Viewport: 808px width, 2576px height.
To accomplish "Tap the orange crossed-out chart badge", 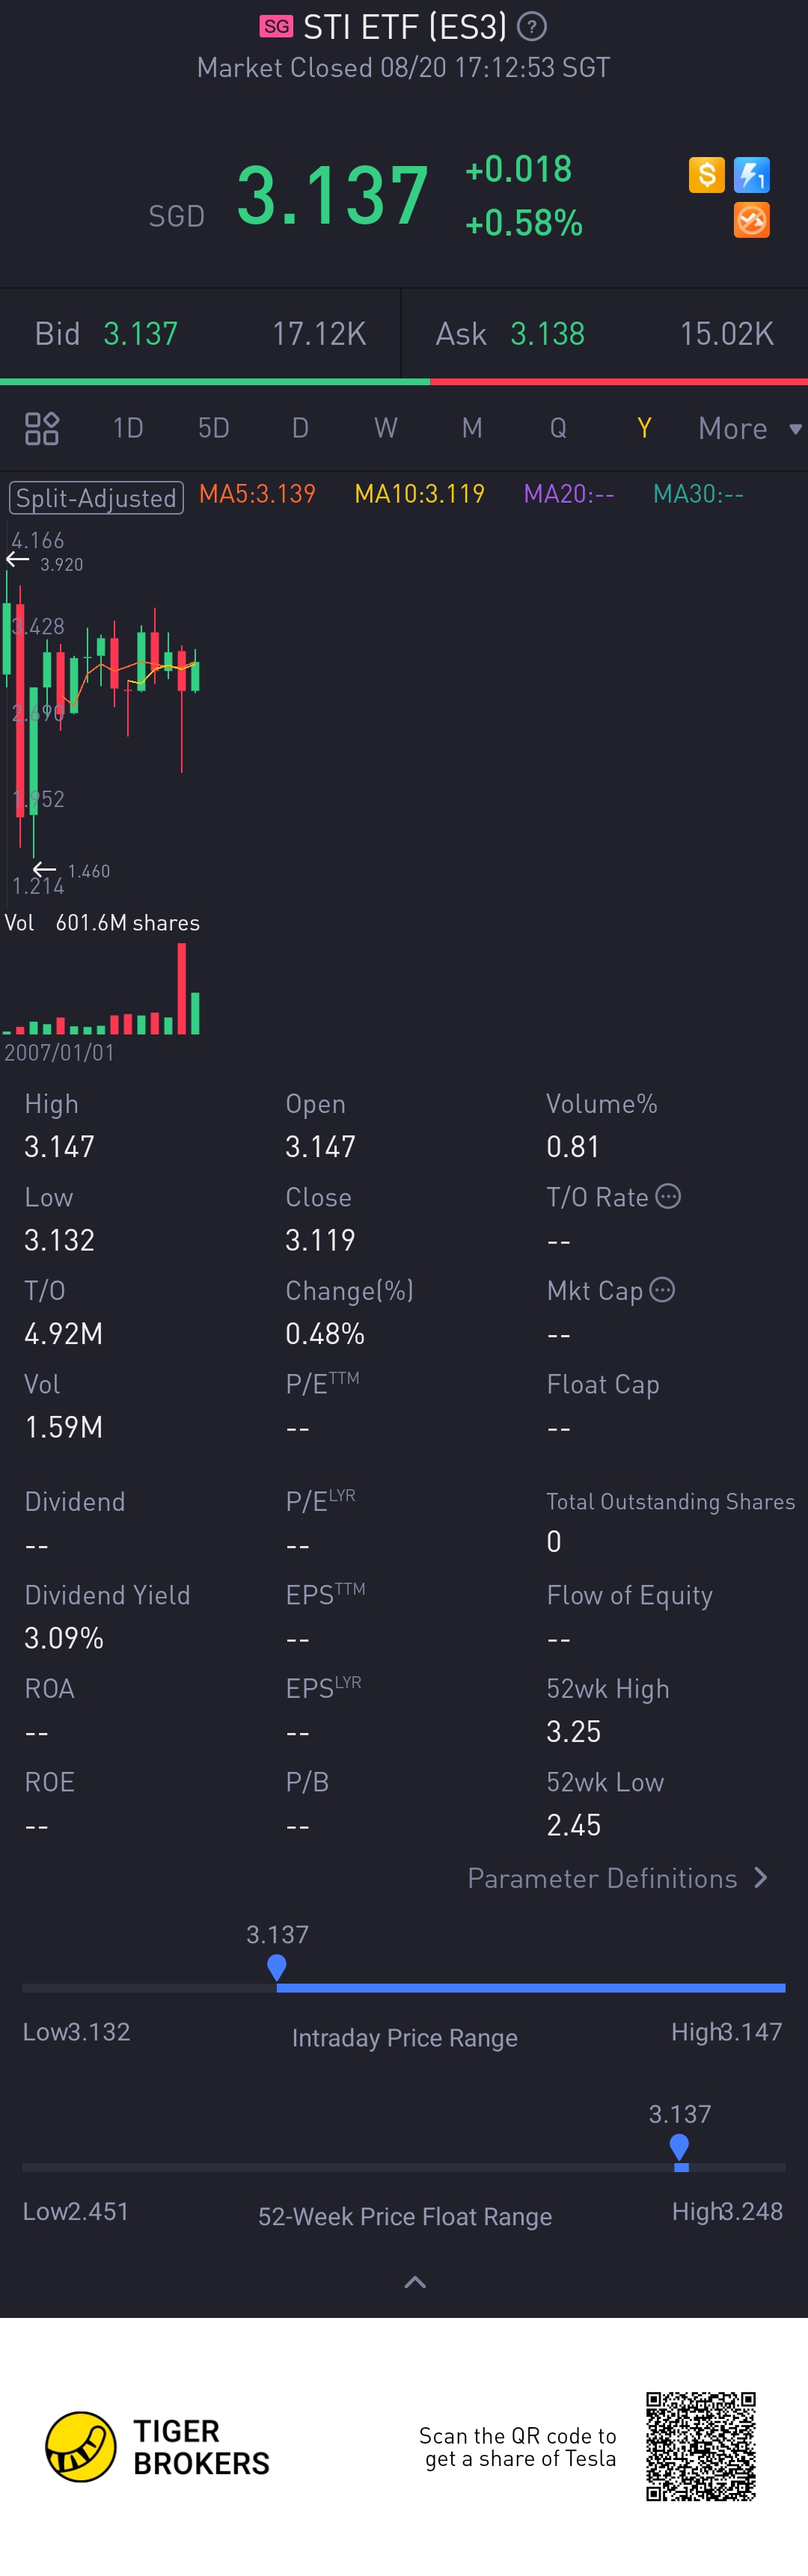I will coord(751,220).
